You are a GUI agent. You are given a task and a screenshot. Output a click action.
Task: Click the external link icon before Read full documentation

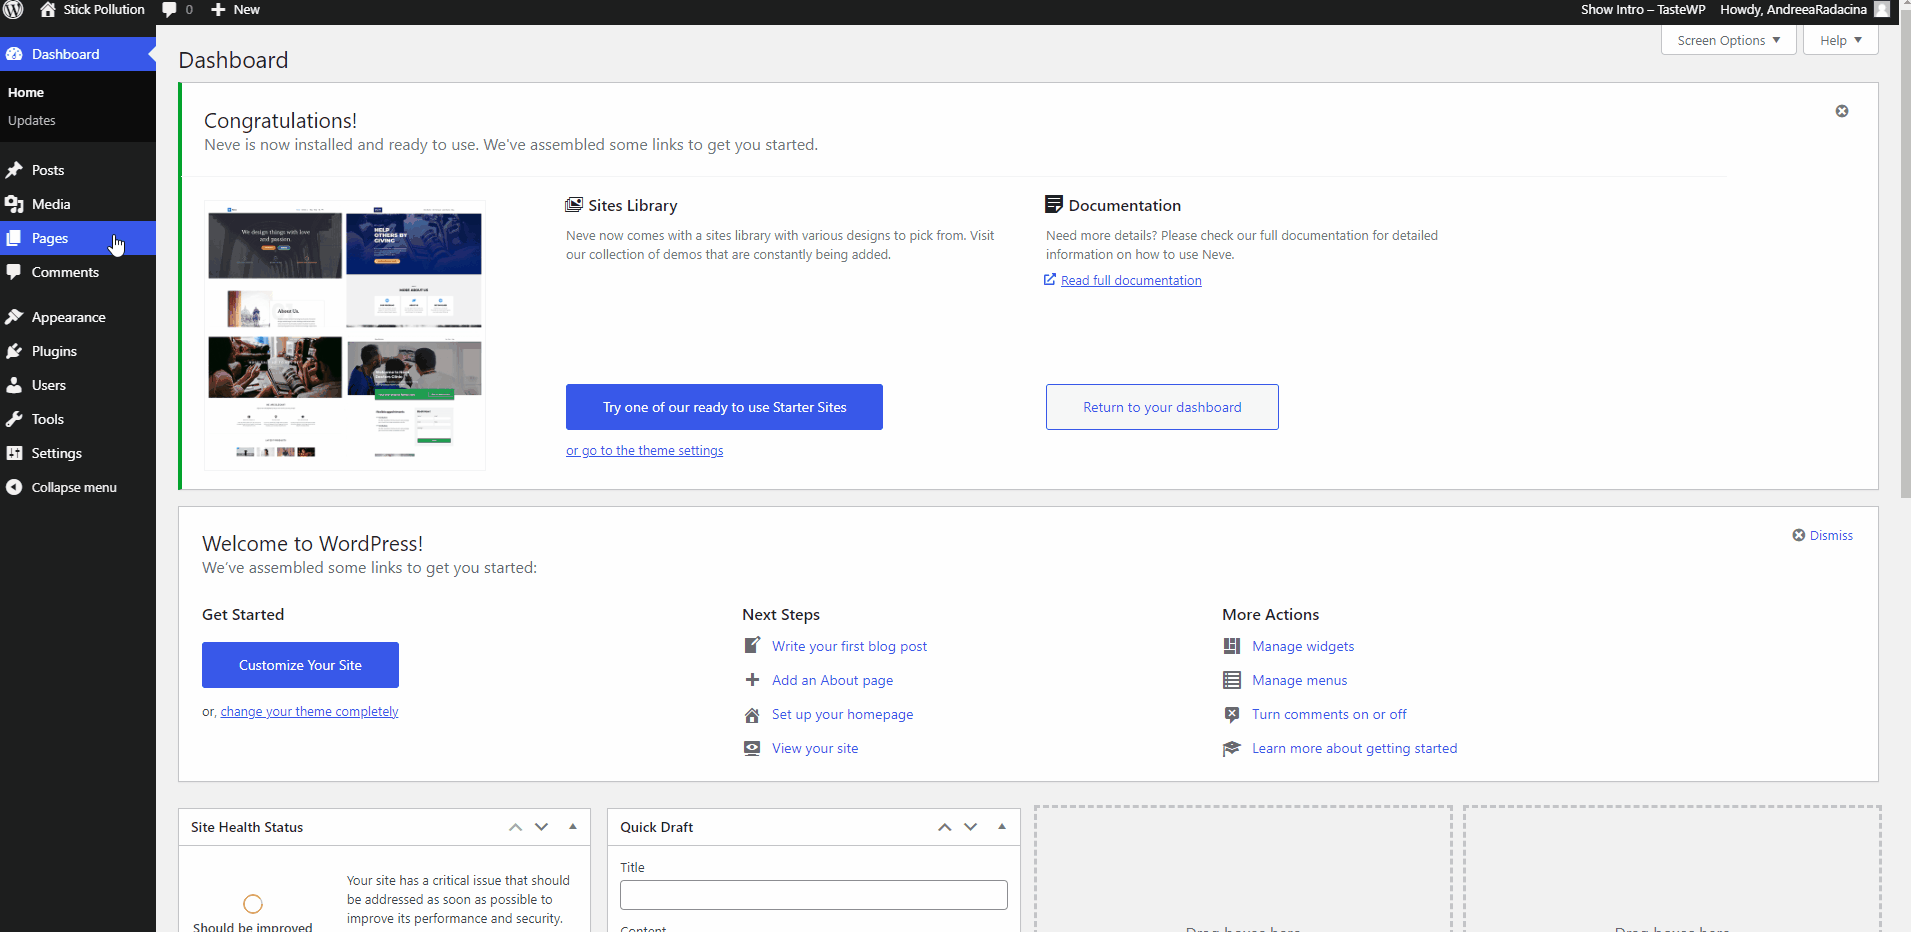[x=1050, y=280]
